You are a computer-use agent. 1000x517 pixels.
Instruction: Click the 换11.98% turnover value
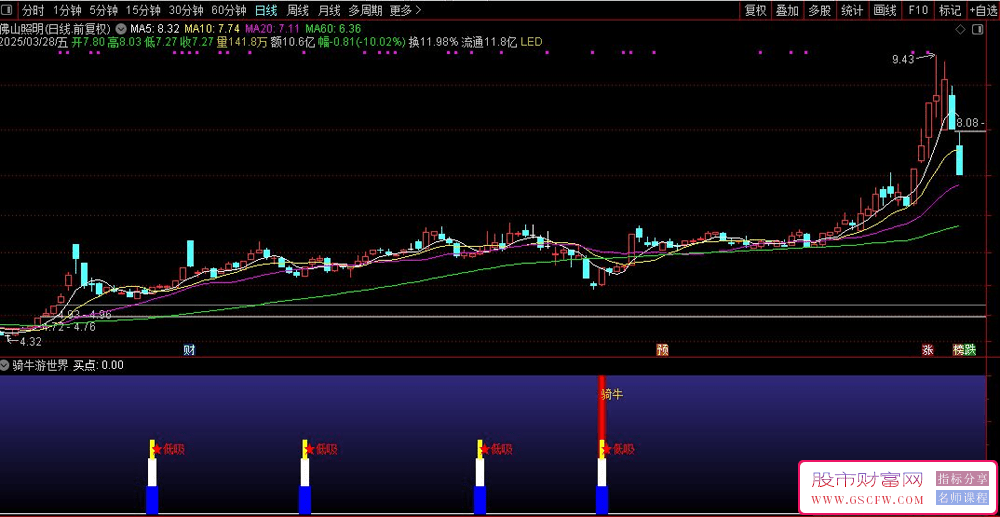pyautogui.click(x=434, y=42)
